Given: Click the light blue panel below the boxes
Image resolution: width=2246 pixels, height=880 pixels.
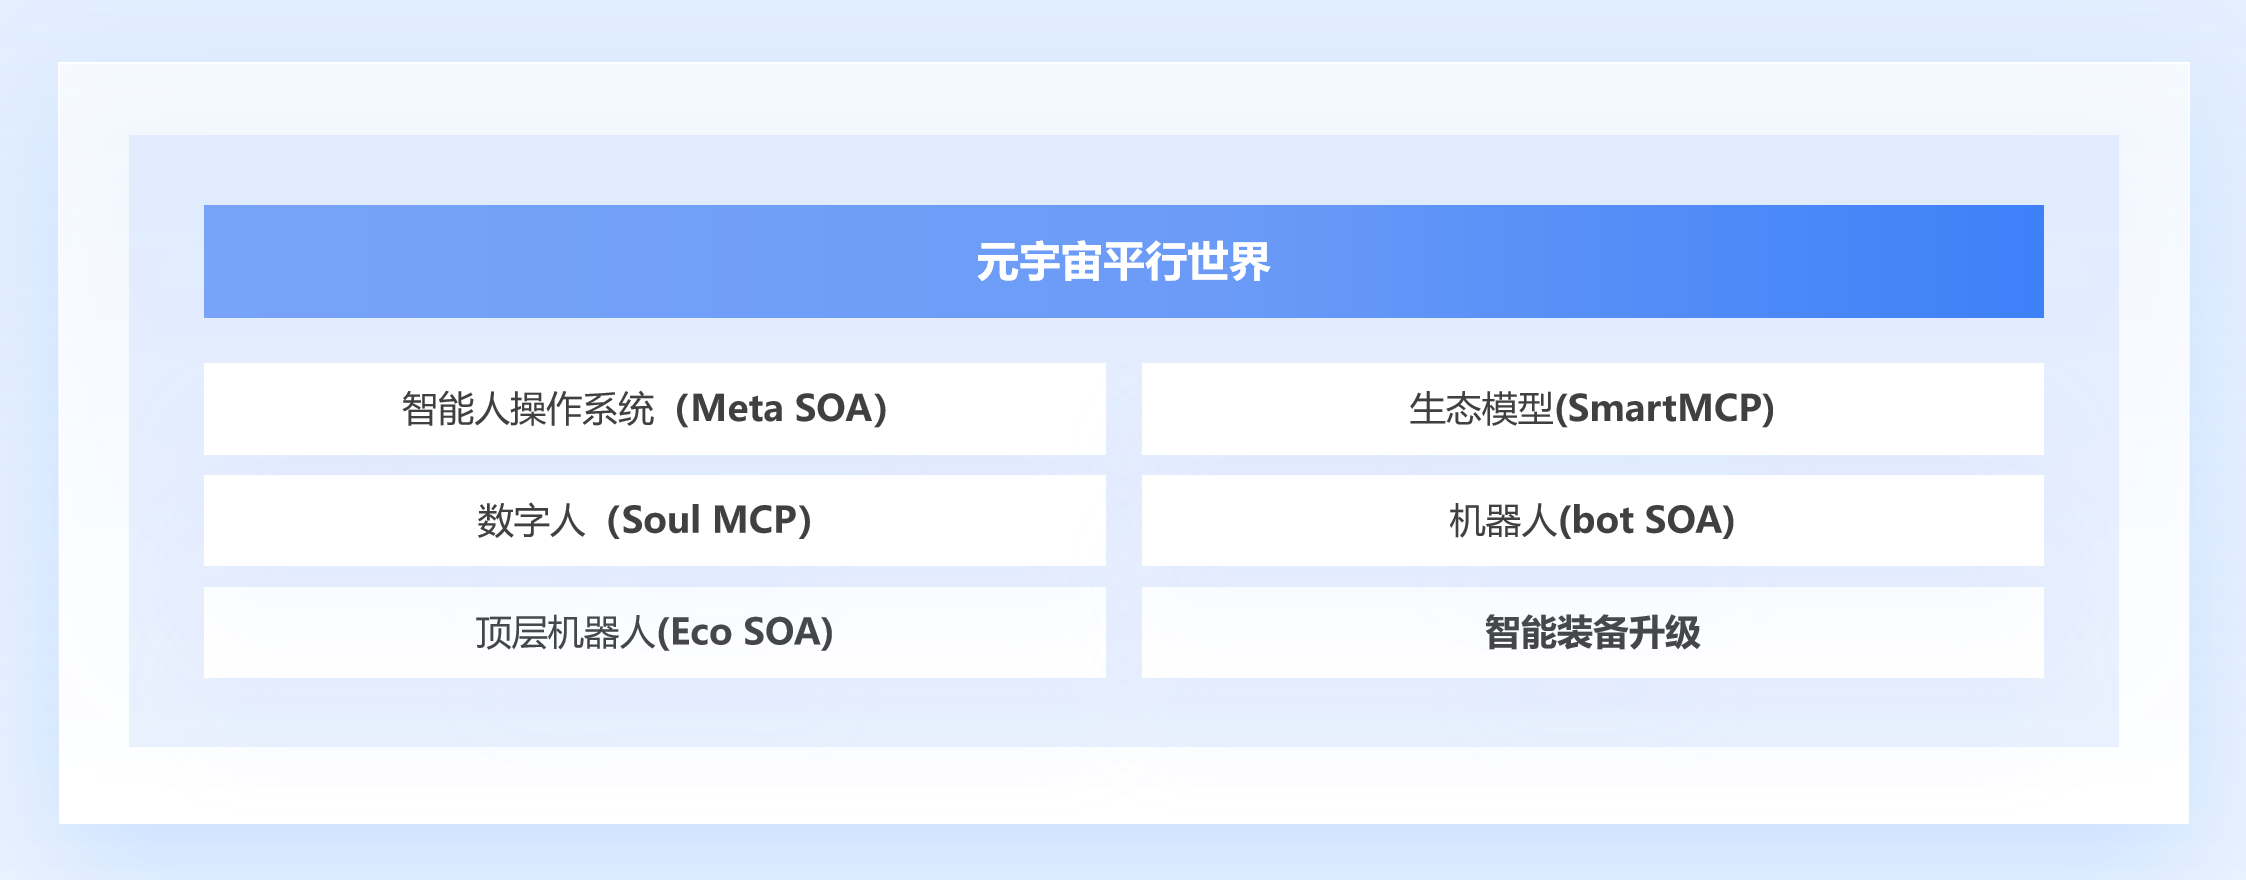Looking at the screenshot, I should click(x=1123, y=712).
